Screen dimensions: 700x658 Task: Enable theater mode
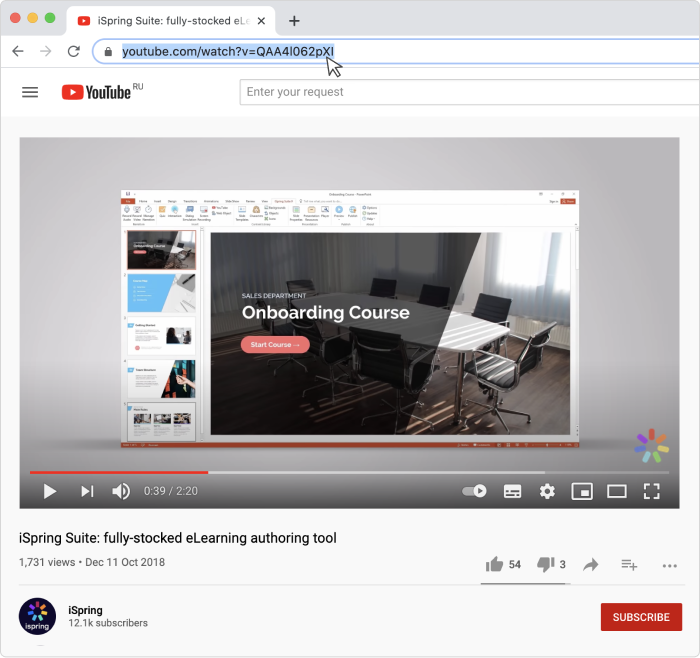[x=617, y=491]
